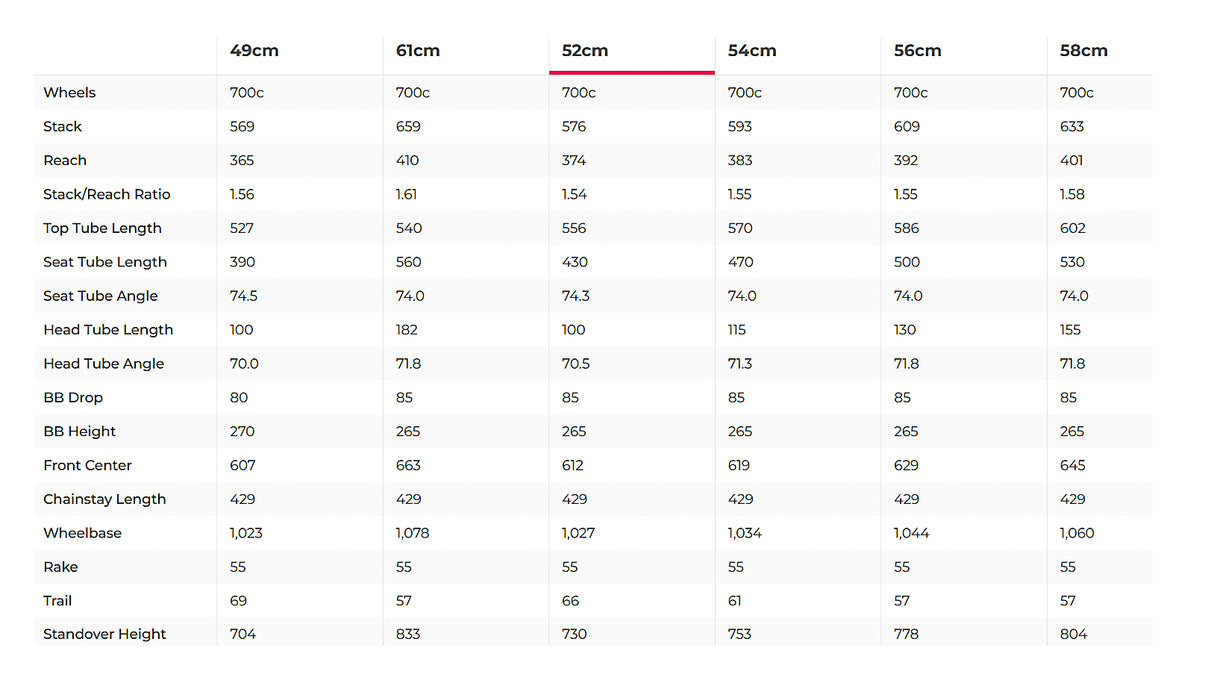Click the Head Tube Length label
Viewport: 1214px width, 683px height.
(x=108, y=330)
